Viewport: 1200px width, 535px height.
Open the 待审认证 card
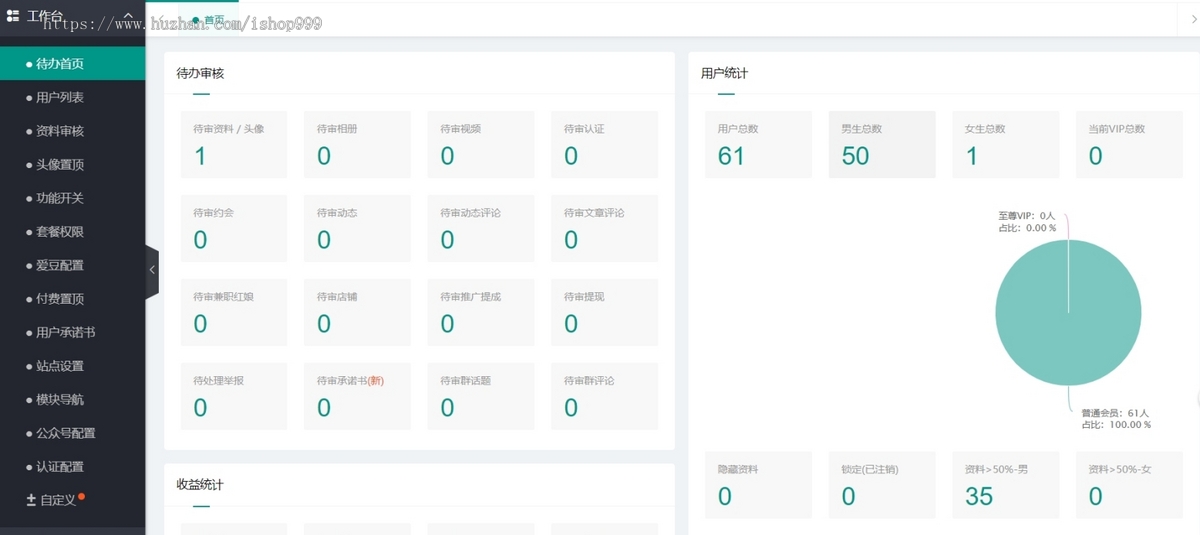click(604, 144)
